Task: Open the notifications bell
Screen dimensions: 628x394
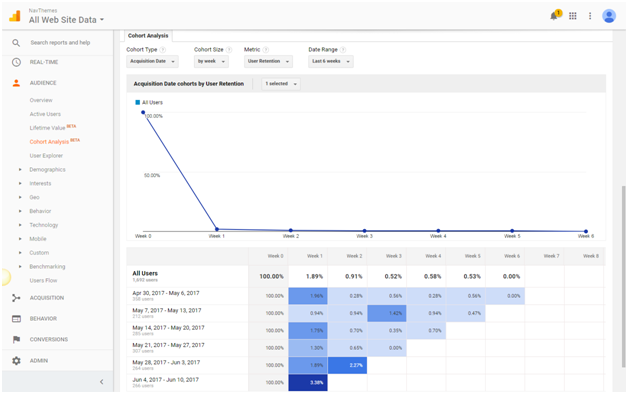Action: [555, 16]
